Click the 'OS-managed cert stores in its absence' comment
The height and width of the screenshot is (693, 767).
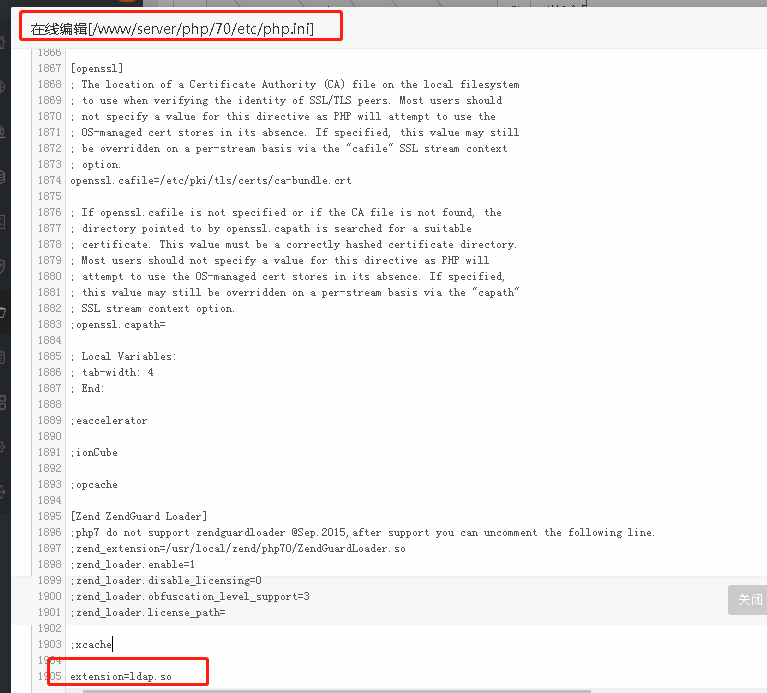295,133
